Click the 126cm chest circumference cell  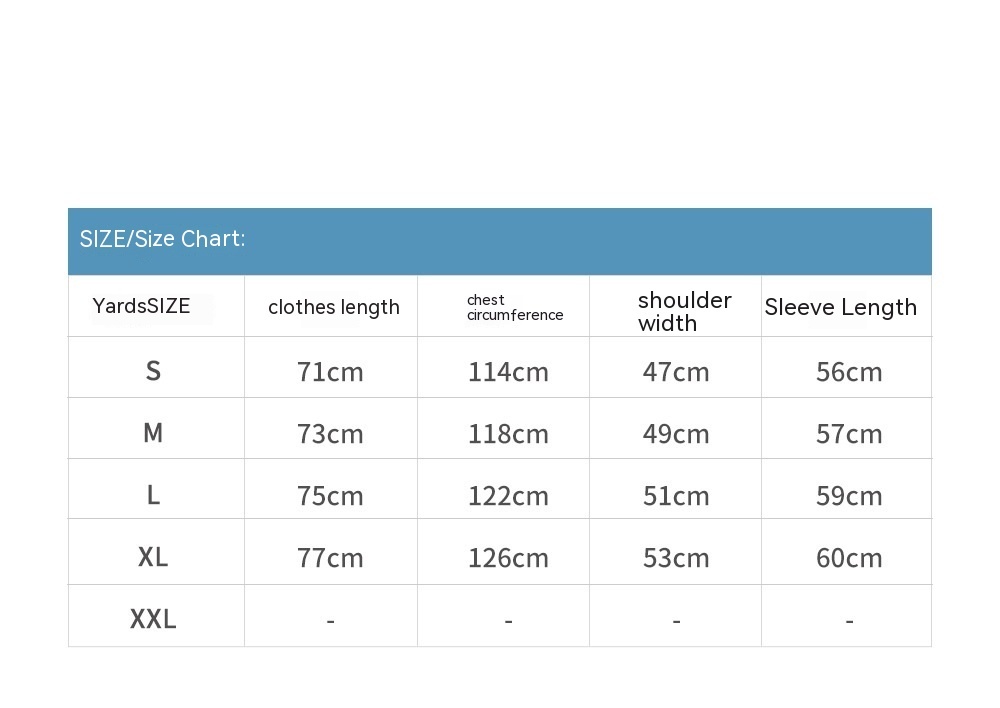click(508, 558)
